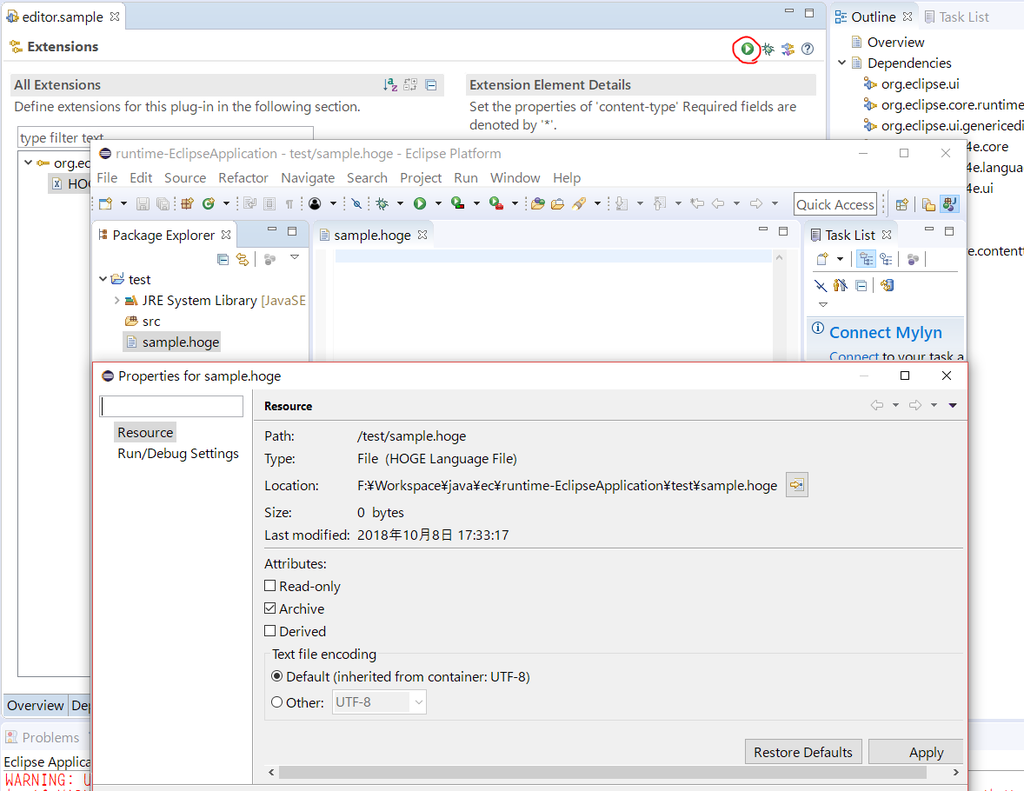This screenshot has width=1024, height=791.
Task: Click green Run button in main toolbar
Action: click(x=420, y=204)
